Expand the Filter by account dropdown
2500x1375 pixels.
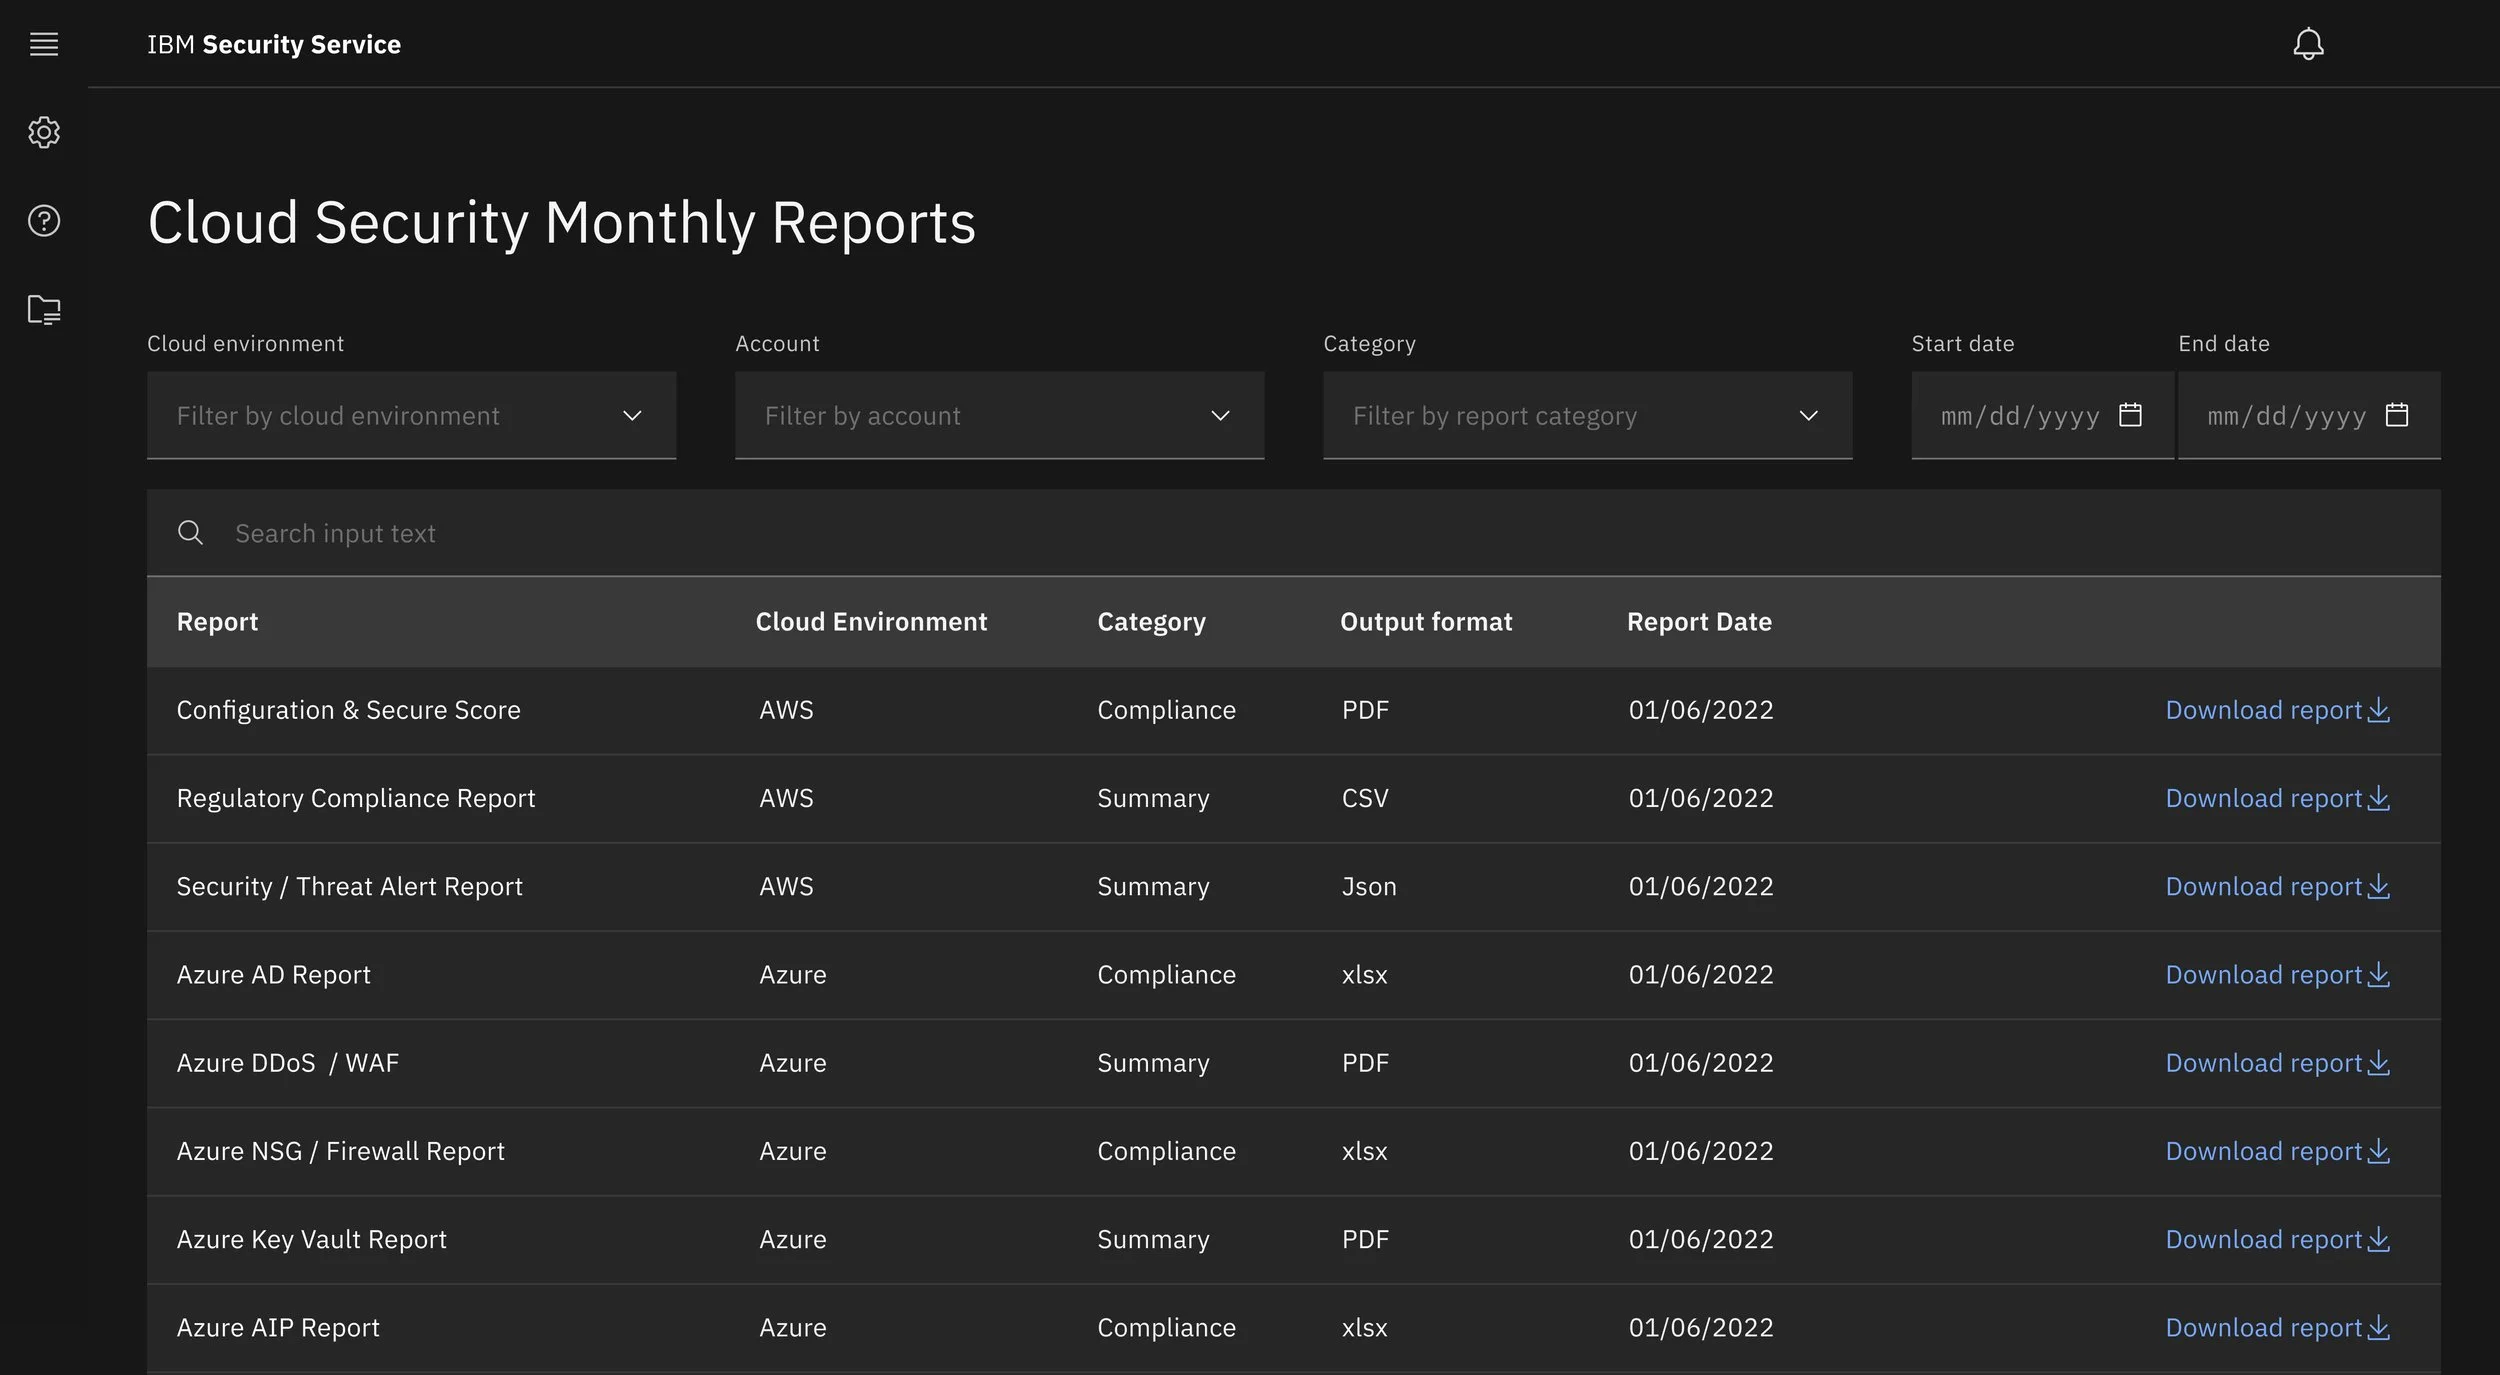pyautogui.click(x=999, y=416)
